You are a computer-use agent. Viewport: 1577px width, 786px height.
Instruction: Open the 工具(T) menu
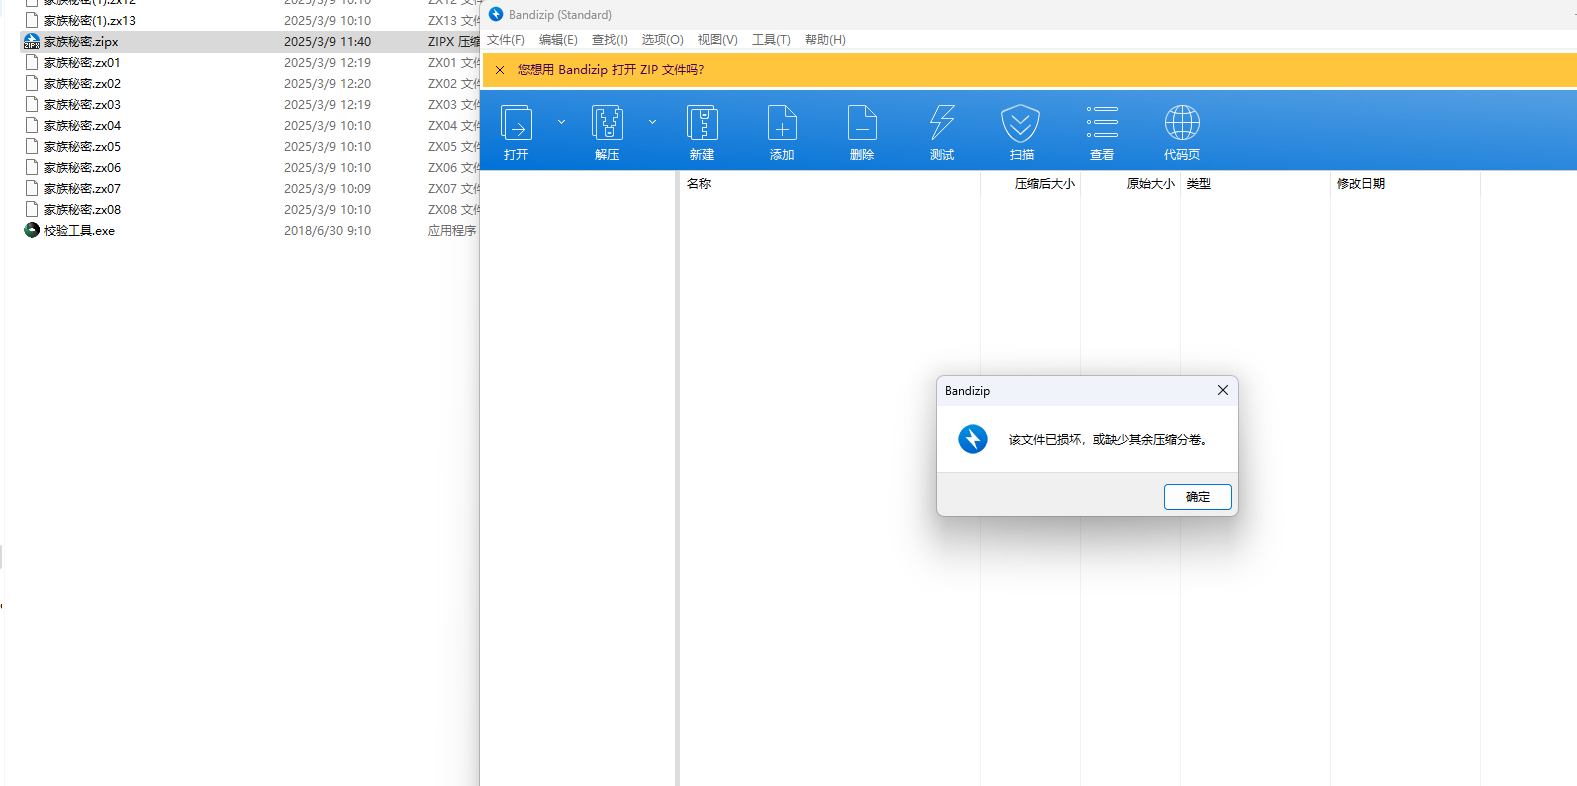771,40
